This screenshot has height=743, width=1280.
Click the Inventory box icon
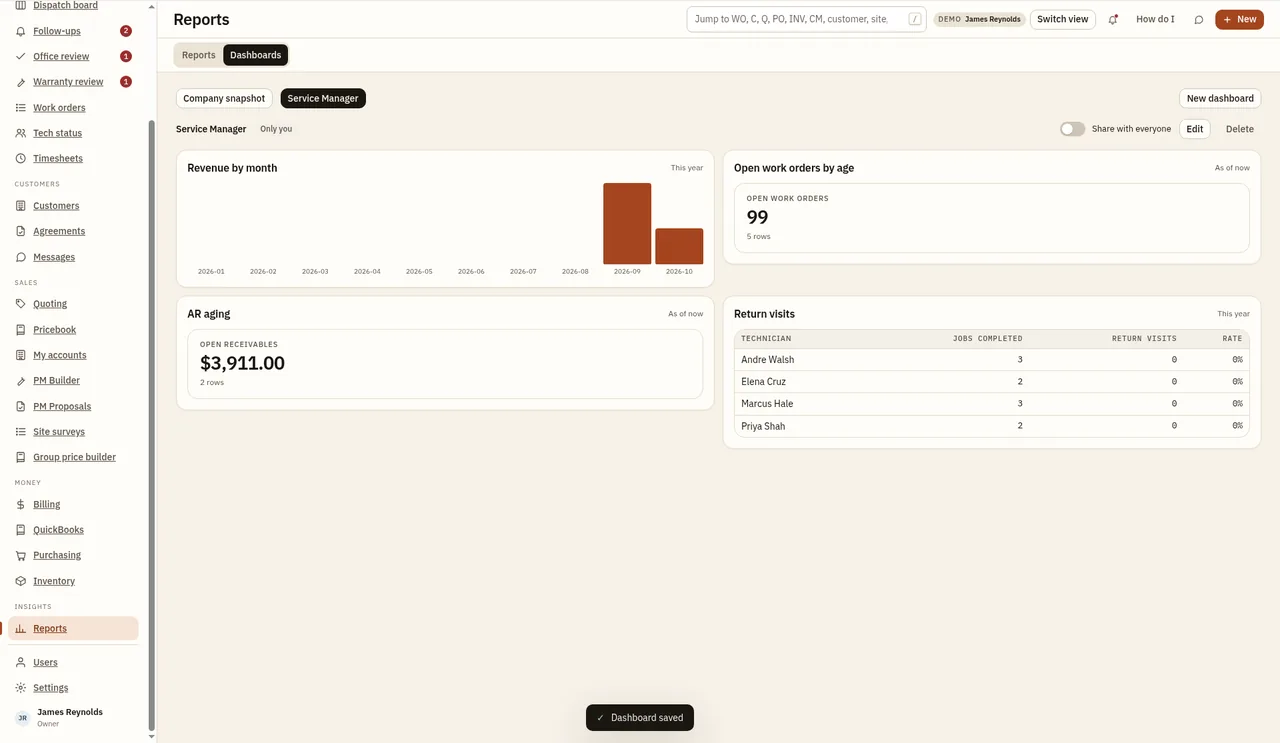[21, 581]
